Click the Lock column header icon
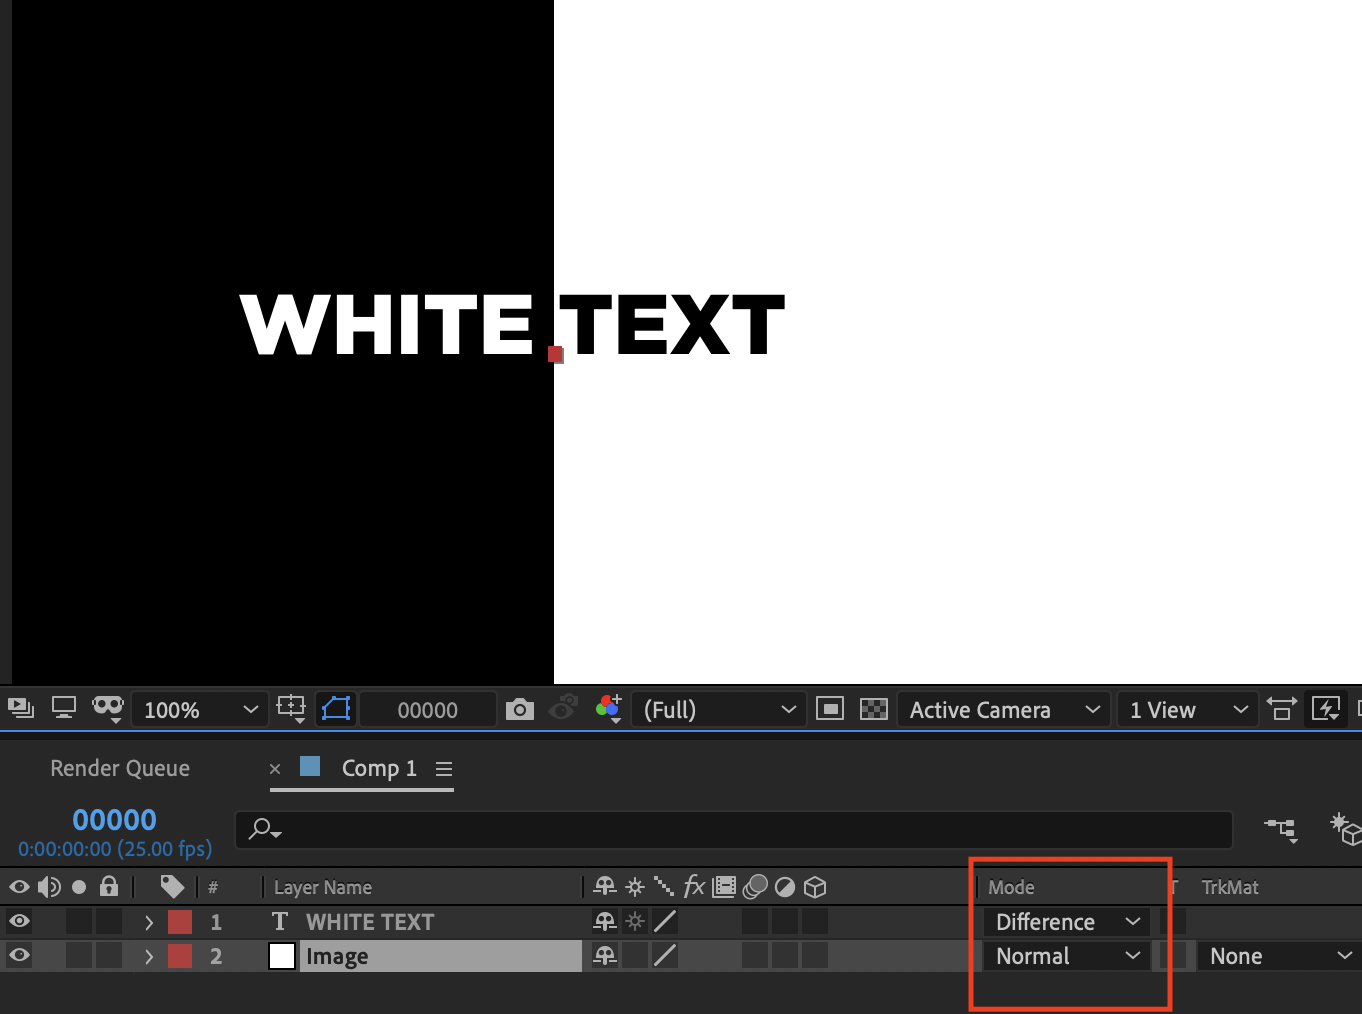The height and width of the screenshot is (1014, 1362). tap(109, 886)
